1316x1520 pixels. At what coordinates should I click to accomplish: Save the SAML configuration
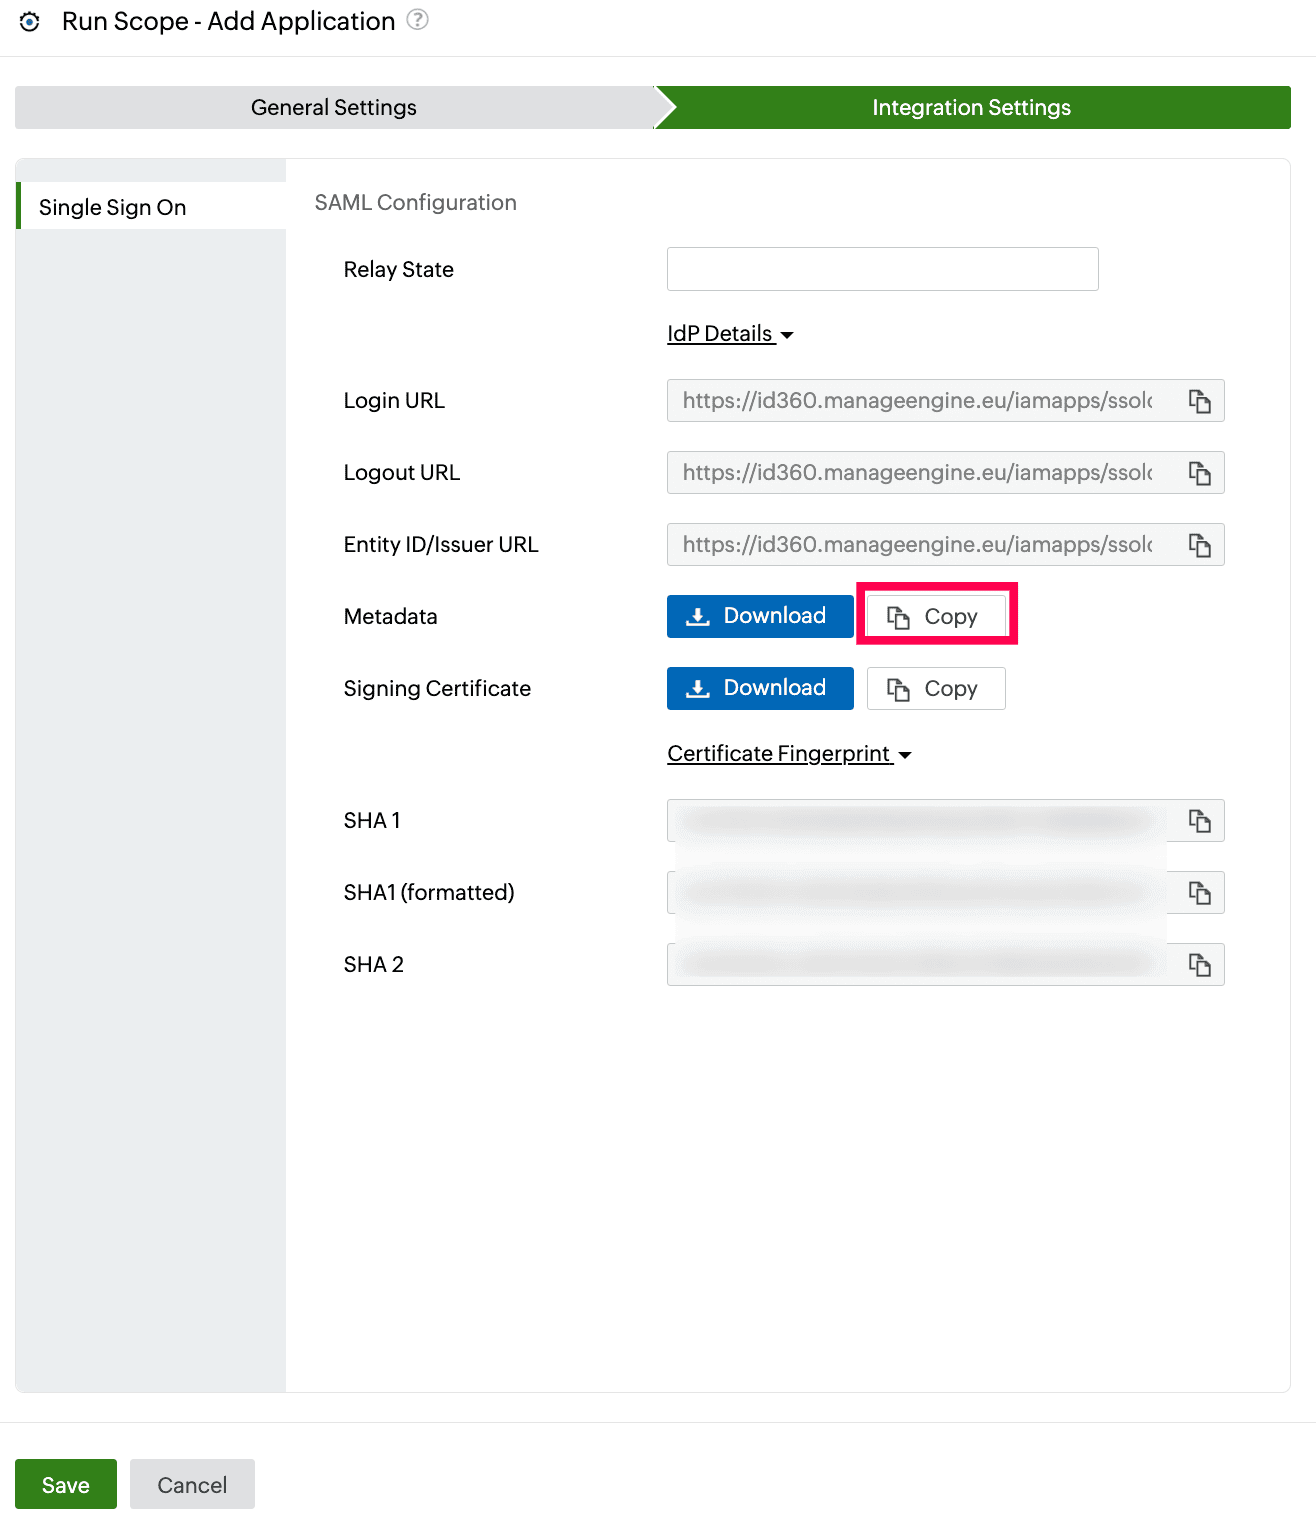point(65,1484)
